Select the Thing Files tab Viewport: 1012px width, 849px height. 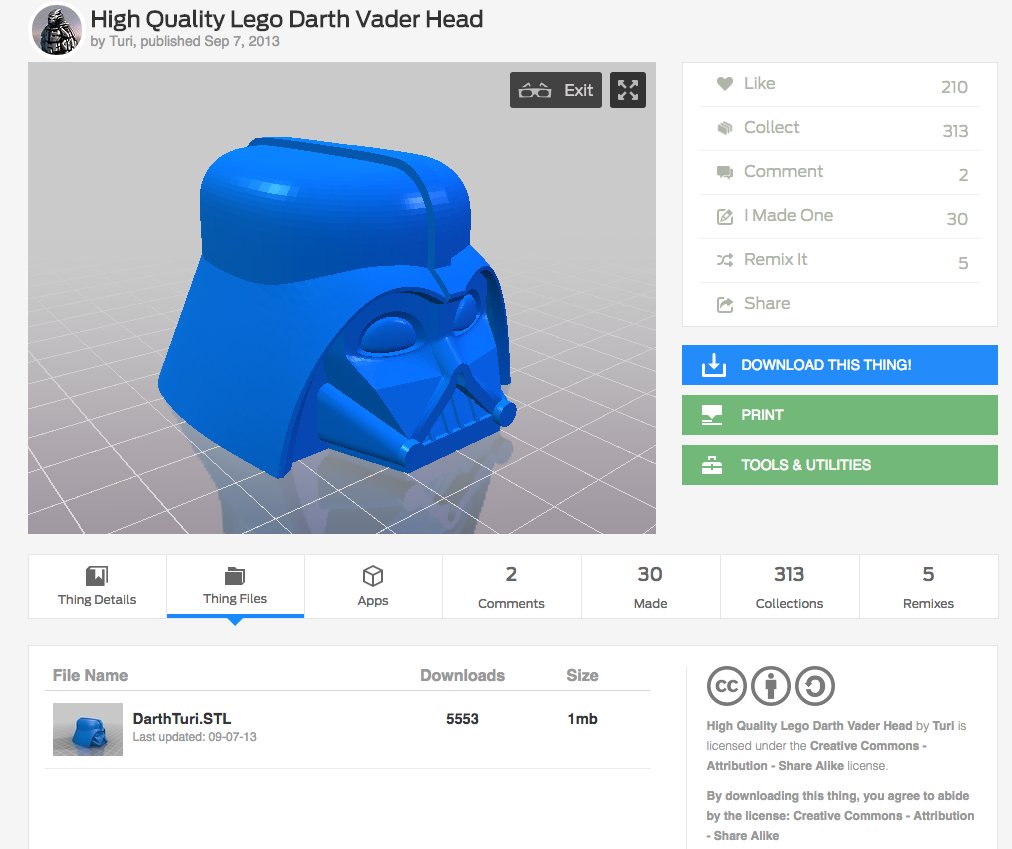coord(235,586)
